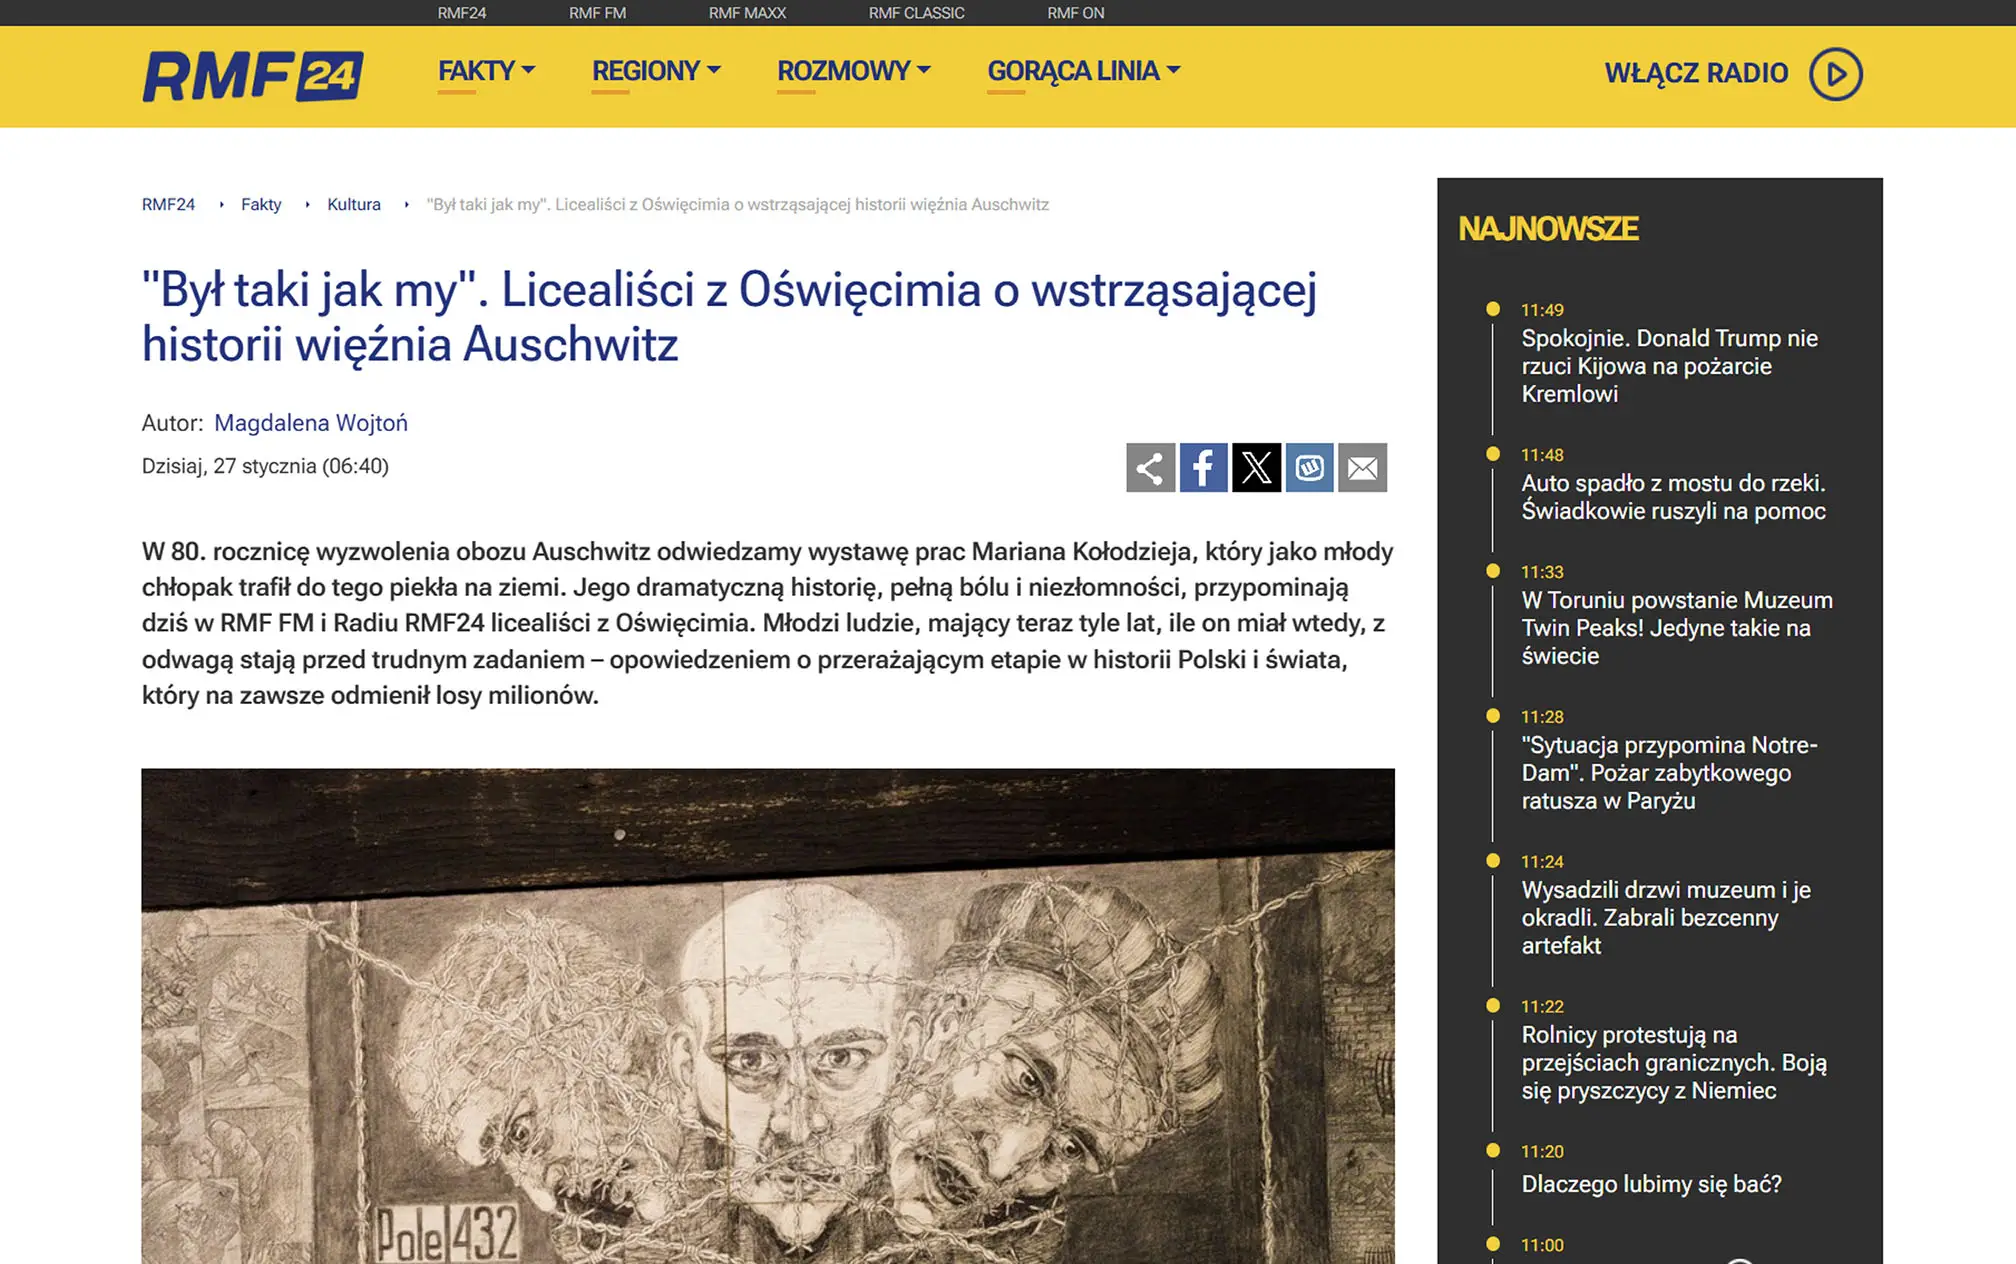Open news about farmers protesting at borders
The width and height of the screenshot is (2016, 1264).
[1674, 1063]
